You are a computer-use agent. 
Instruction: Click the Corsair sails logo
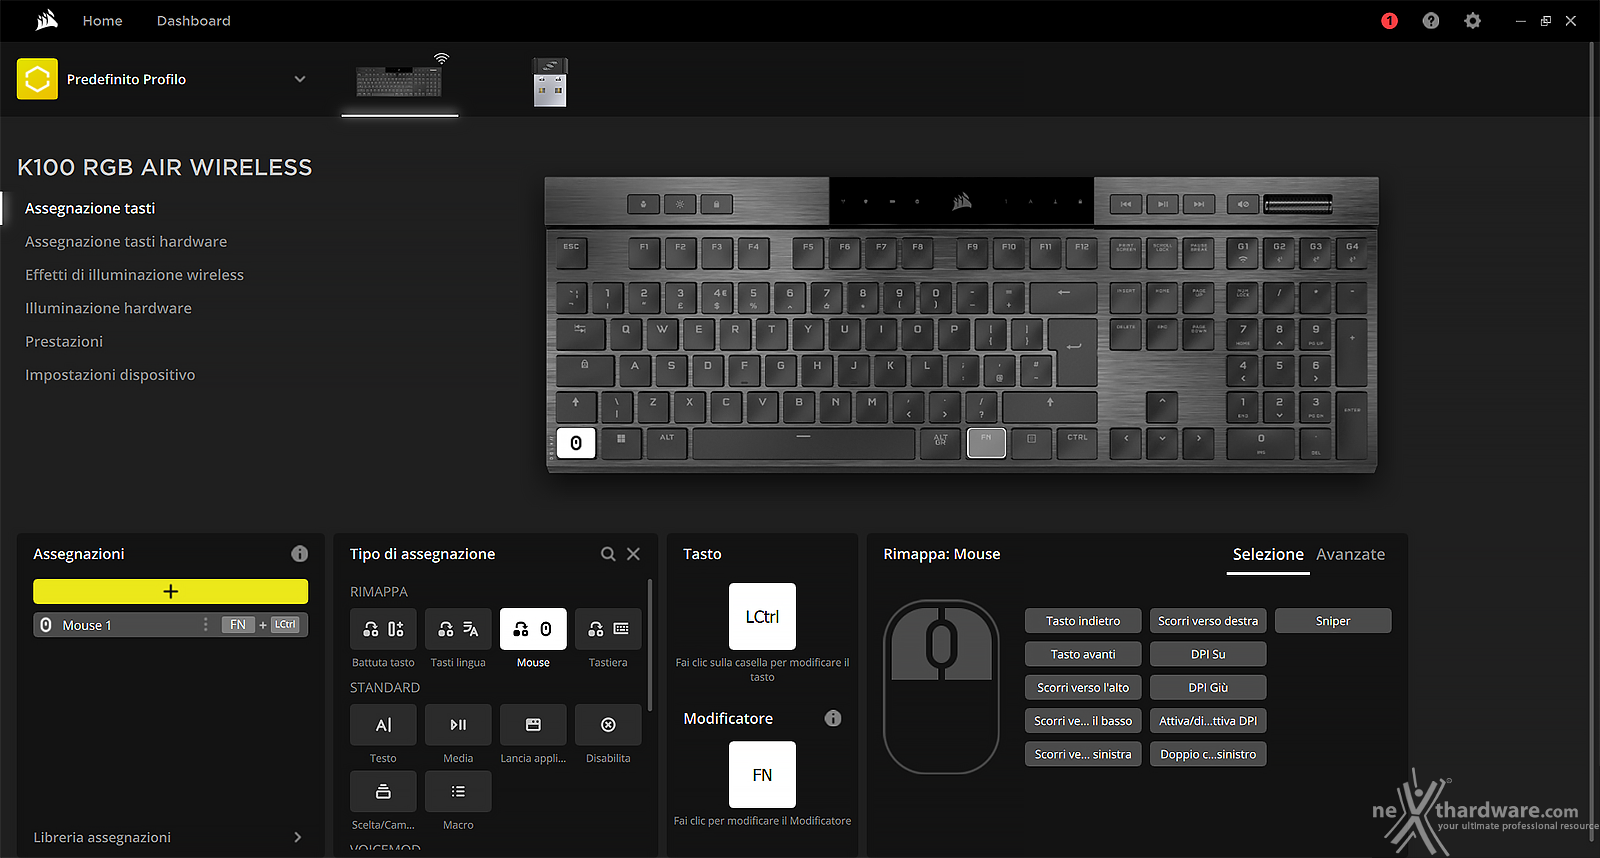coord(47,20)
